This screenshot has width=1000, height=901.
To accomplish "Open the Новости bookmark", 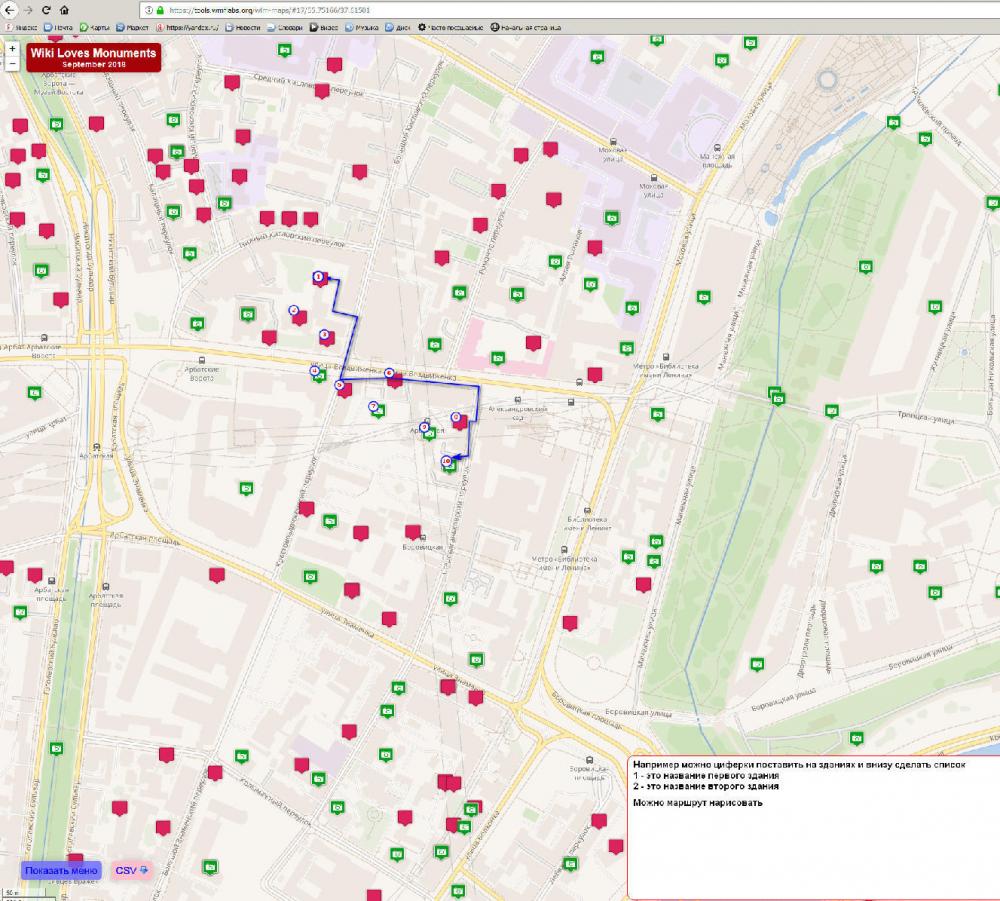I will pos(243,27).
